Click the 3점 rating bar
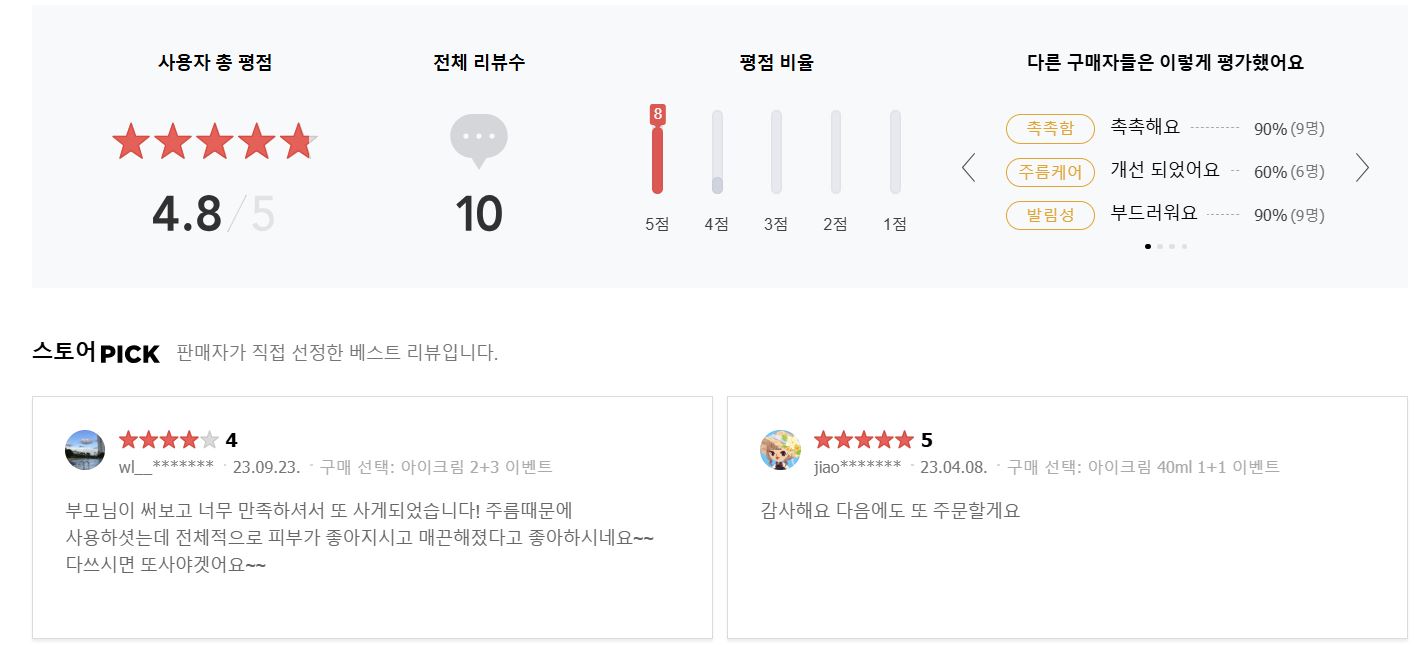 click(x=776, y=152)
